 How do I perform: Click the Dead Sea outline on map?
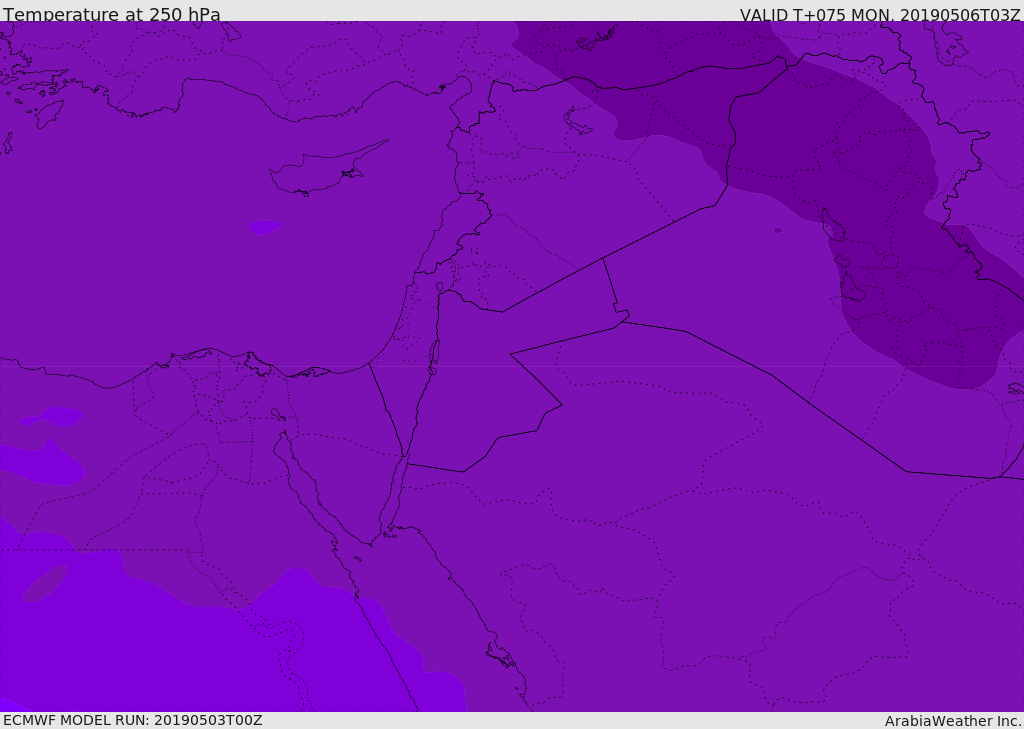coord(434,357)
